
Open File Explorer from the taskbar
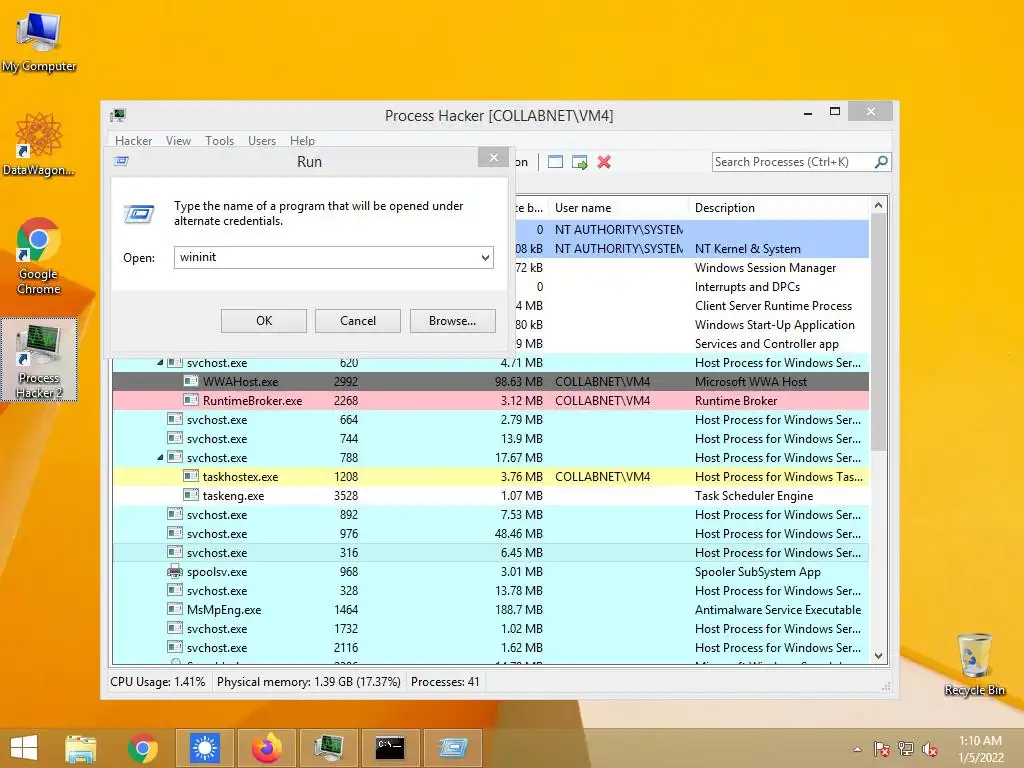point(81,748)
